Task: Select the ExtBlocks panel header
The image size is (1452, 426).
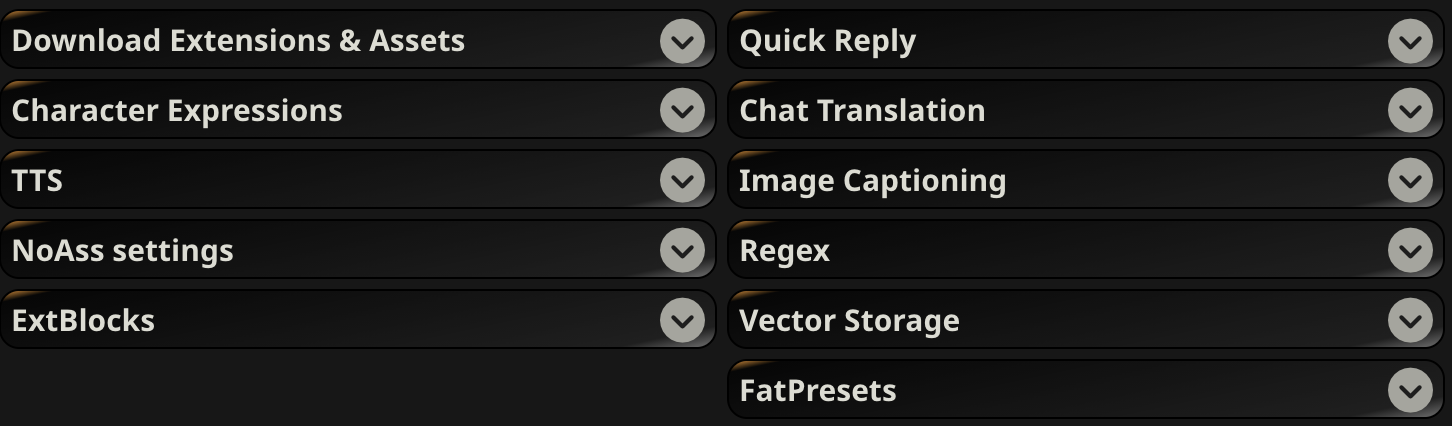Action: coord(83,321)
